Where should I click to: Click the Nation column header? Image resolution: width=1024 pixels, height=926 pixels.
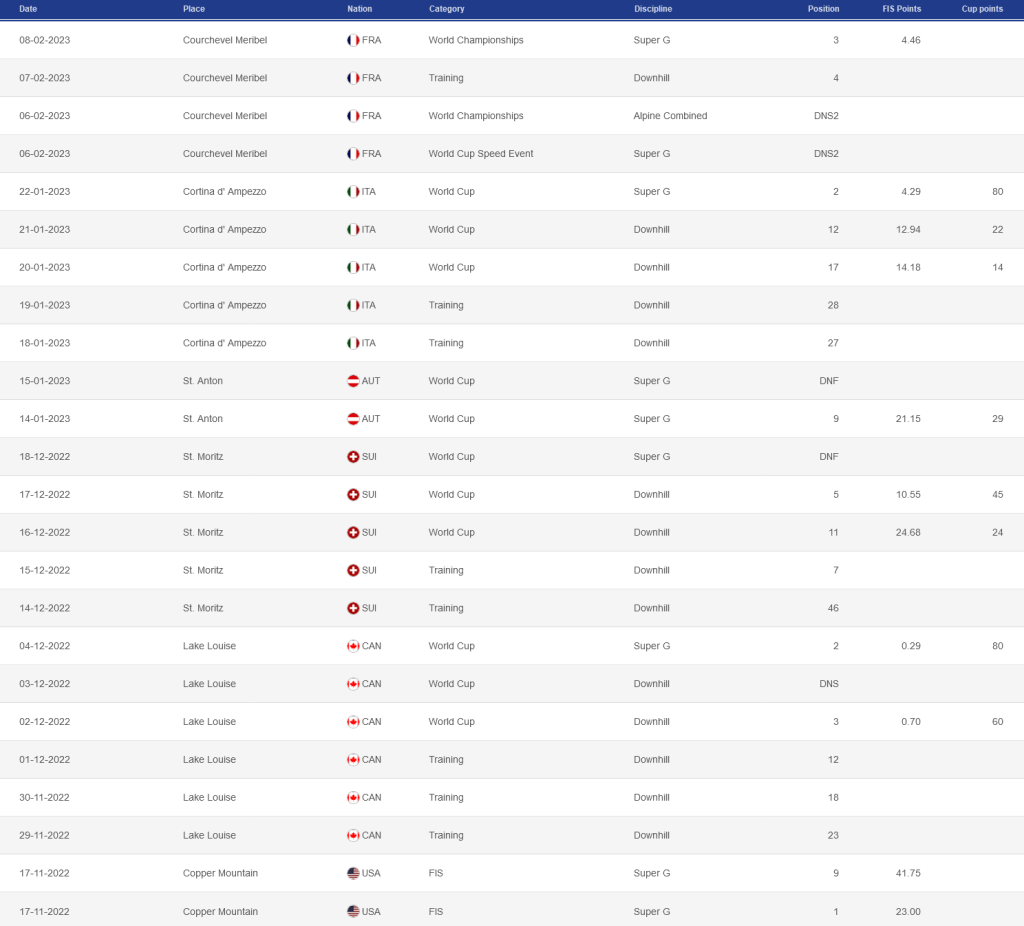360,9
